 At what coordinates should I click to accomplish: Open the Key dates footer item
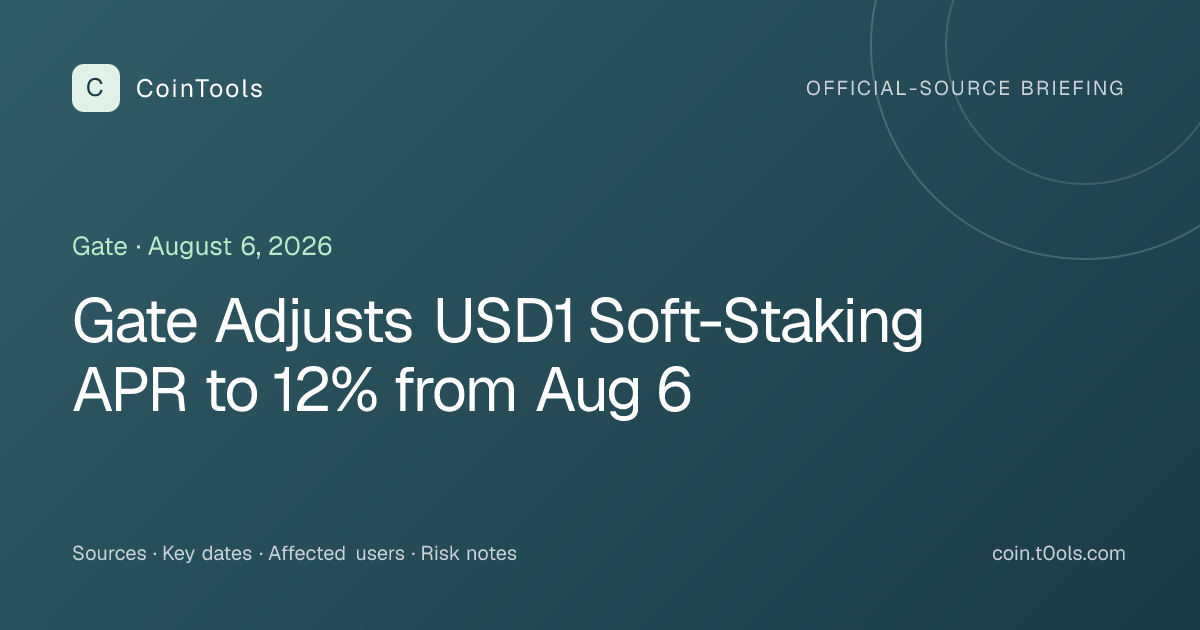coord(207,553)
